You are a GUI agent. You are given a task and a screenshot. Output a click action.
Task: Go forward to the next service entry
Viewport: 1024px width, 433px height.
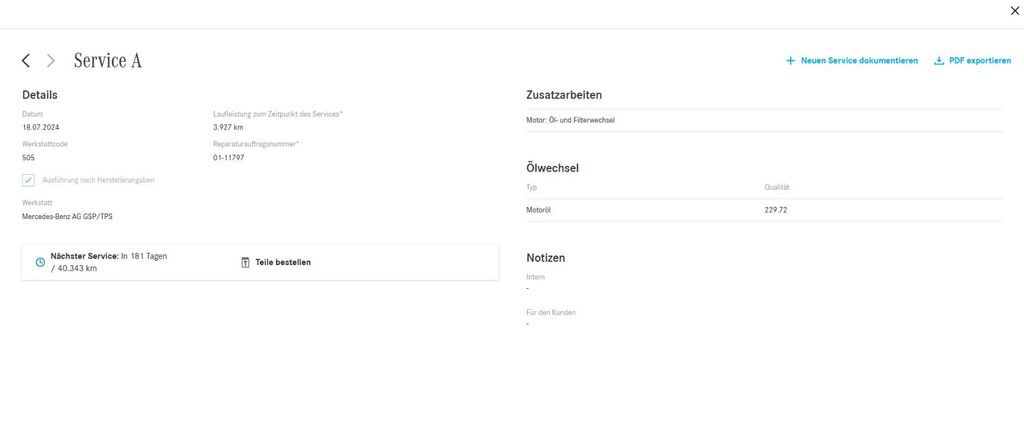pyautogui.click(x=51, y=61)
